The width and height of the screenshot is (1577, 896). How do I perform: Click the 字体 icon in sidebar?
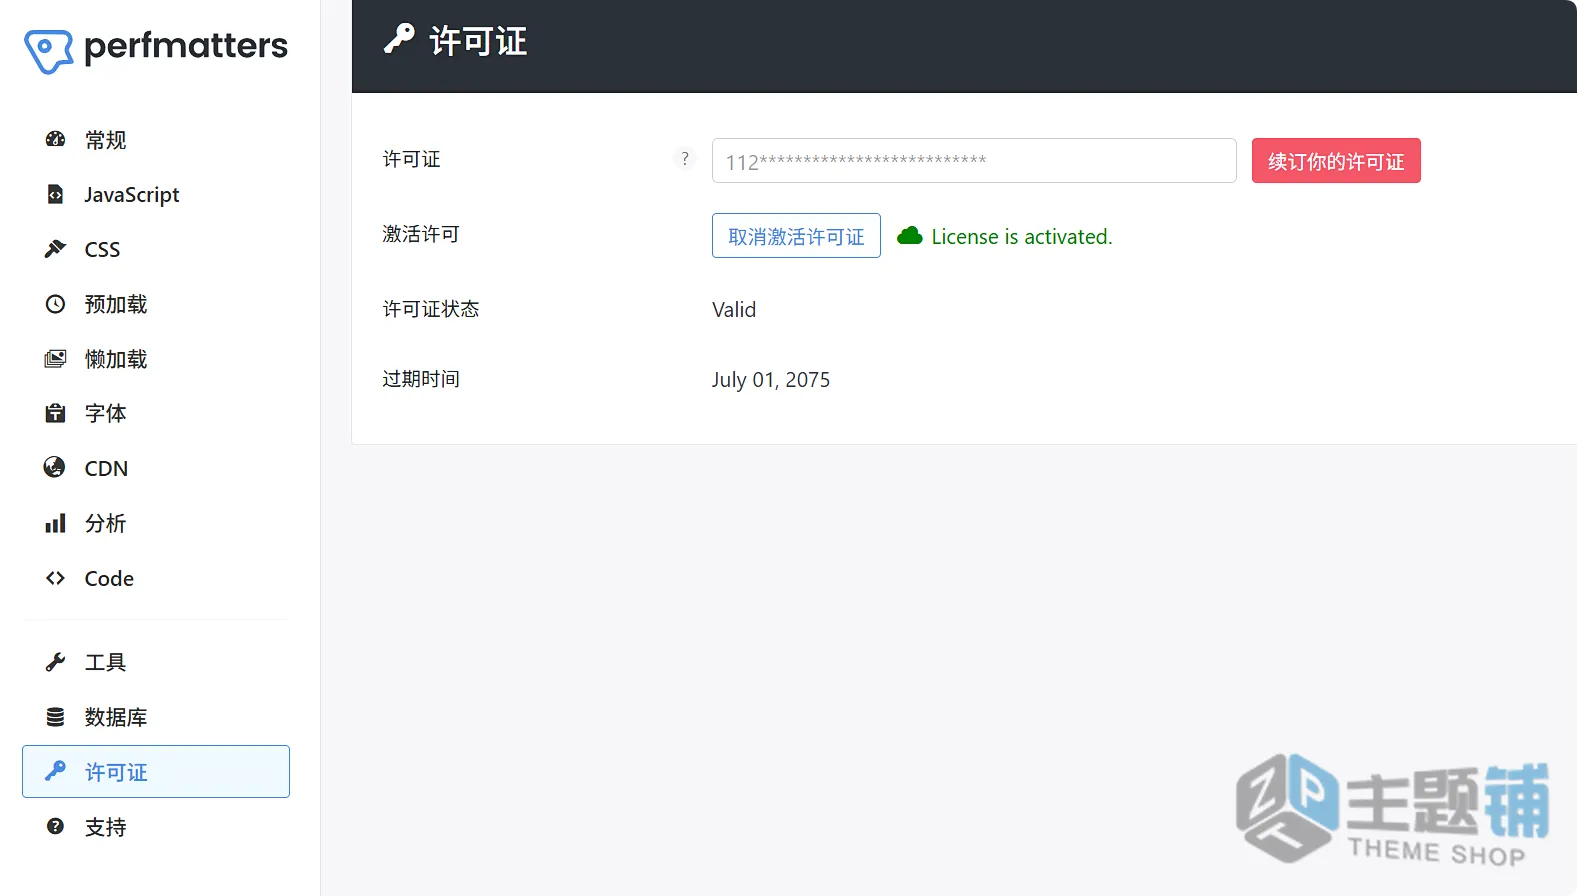coord(56,413)
